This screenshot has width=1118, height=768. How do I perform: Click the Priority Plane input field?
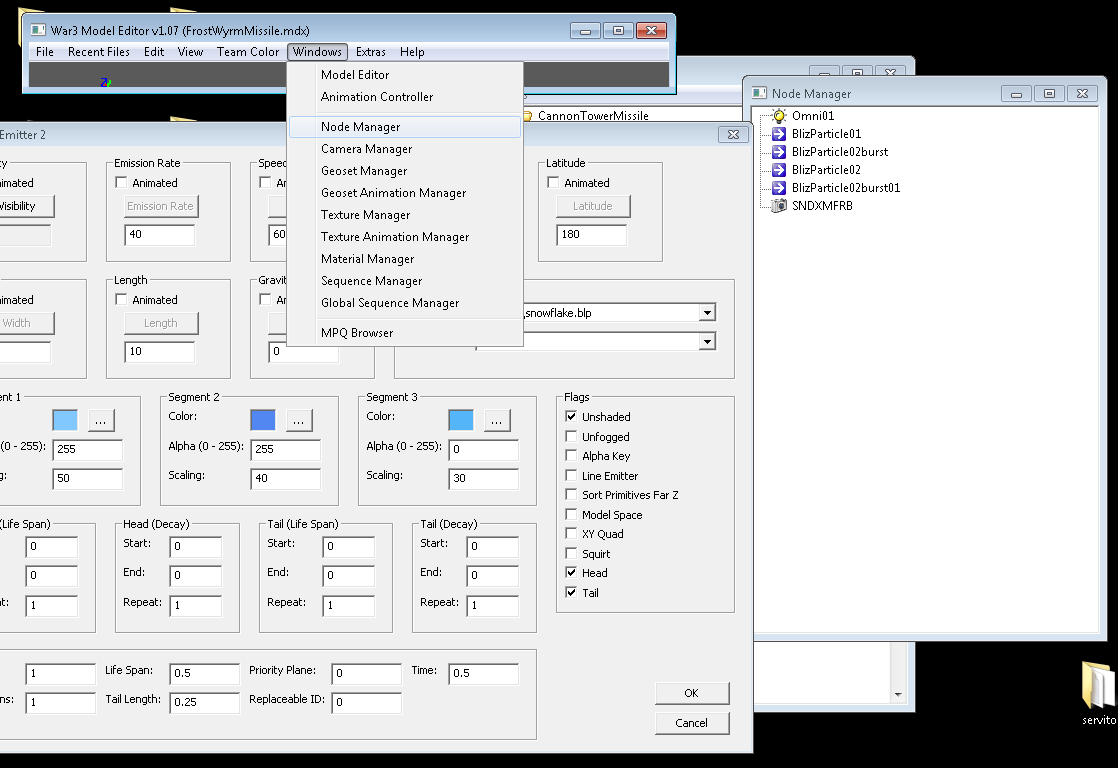366,673
